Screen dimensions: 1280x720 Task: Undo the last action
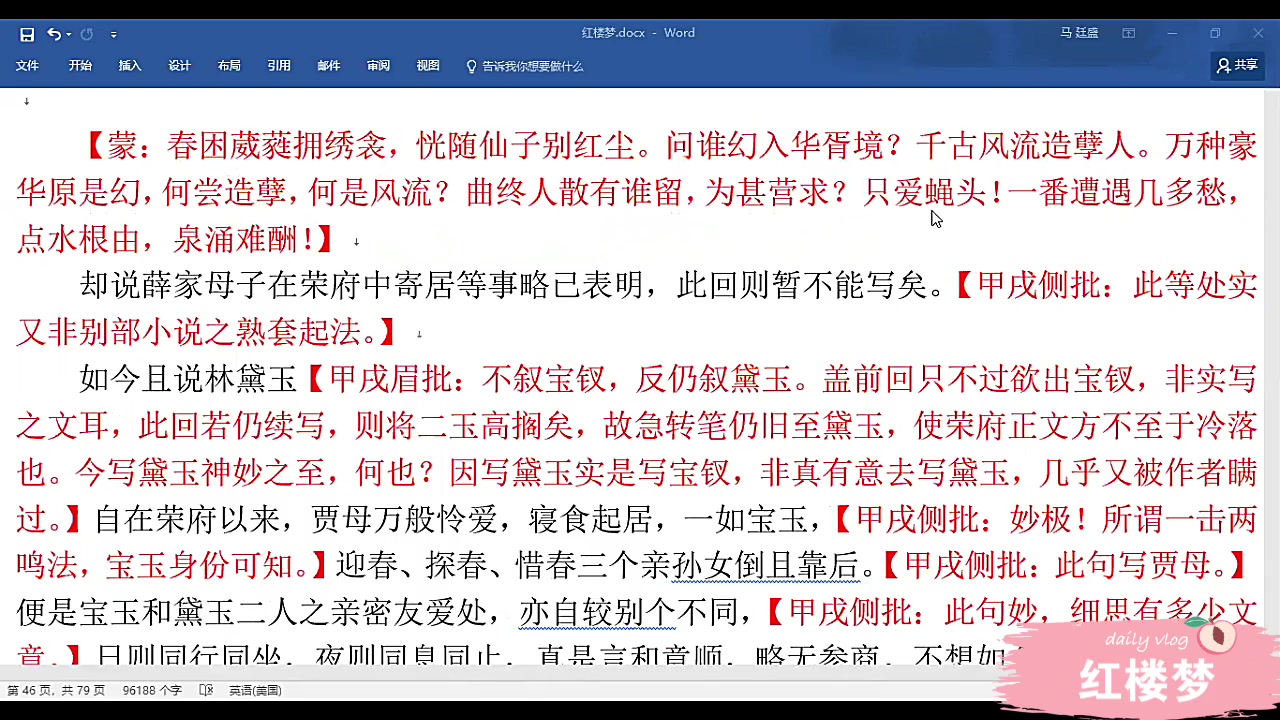[x=53, y=34]
